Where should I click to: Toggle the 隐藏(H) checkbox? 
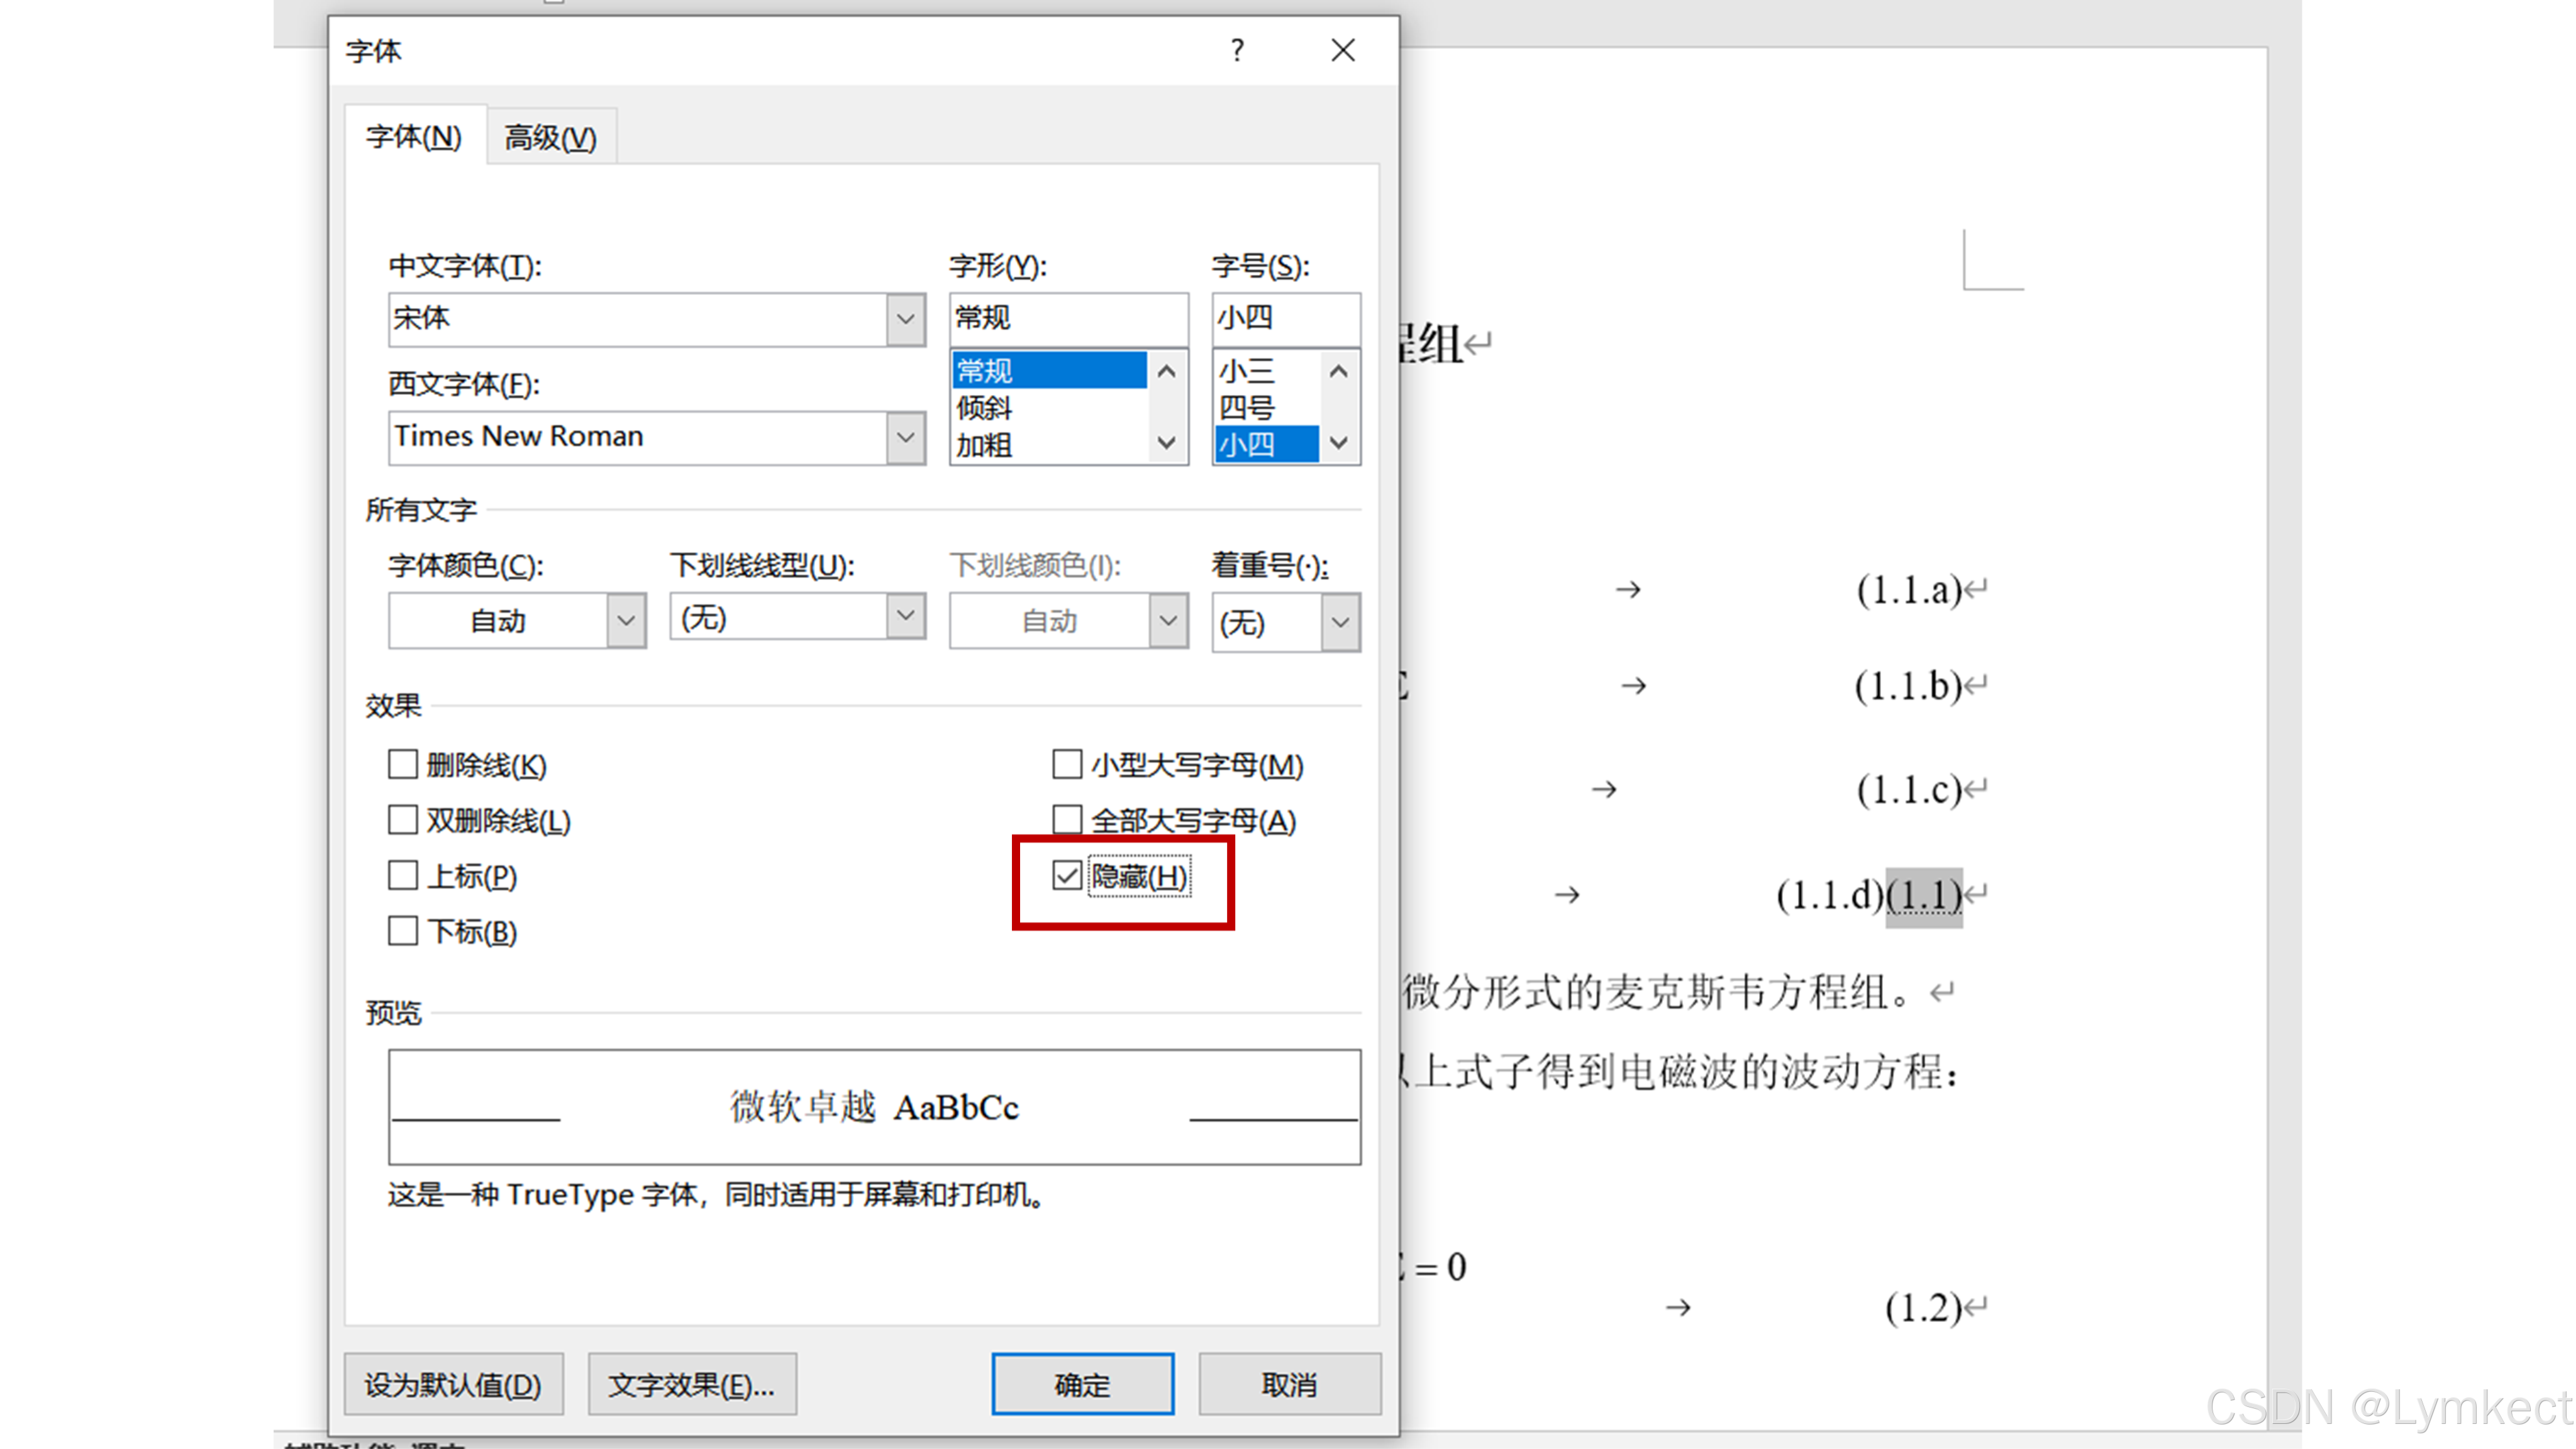coord(1067,876)
